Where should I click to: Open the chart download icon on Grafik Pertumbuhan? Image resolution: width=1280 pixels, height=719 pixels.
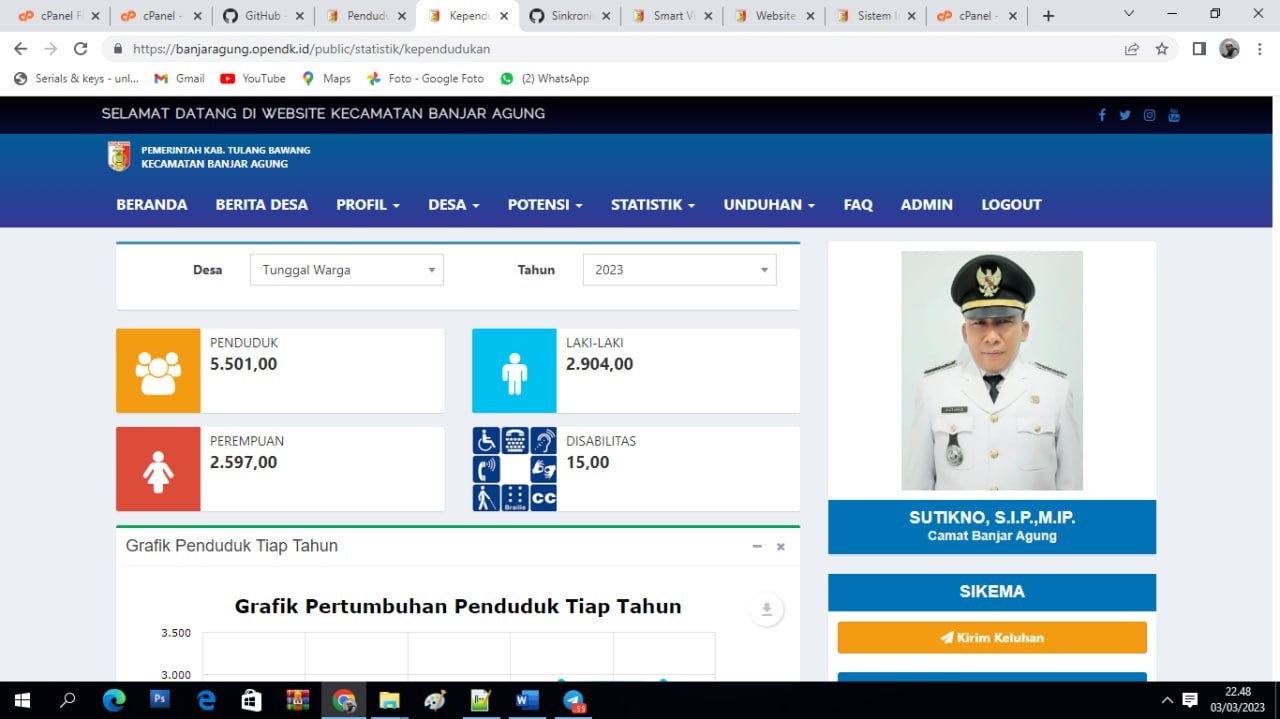[x=766, y=608]
